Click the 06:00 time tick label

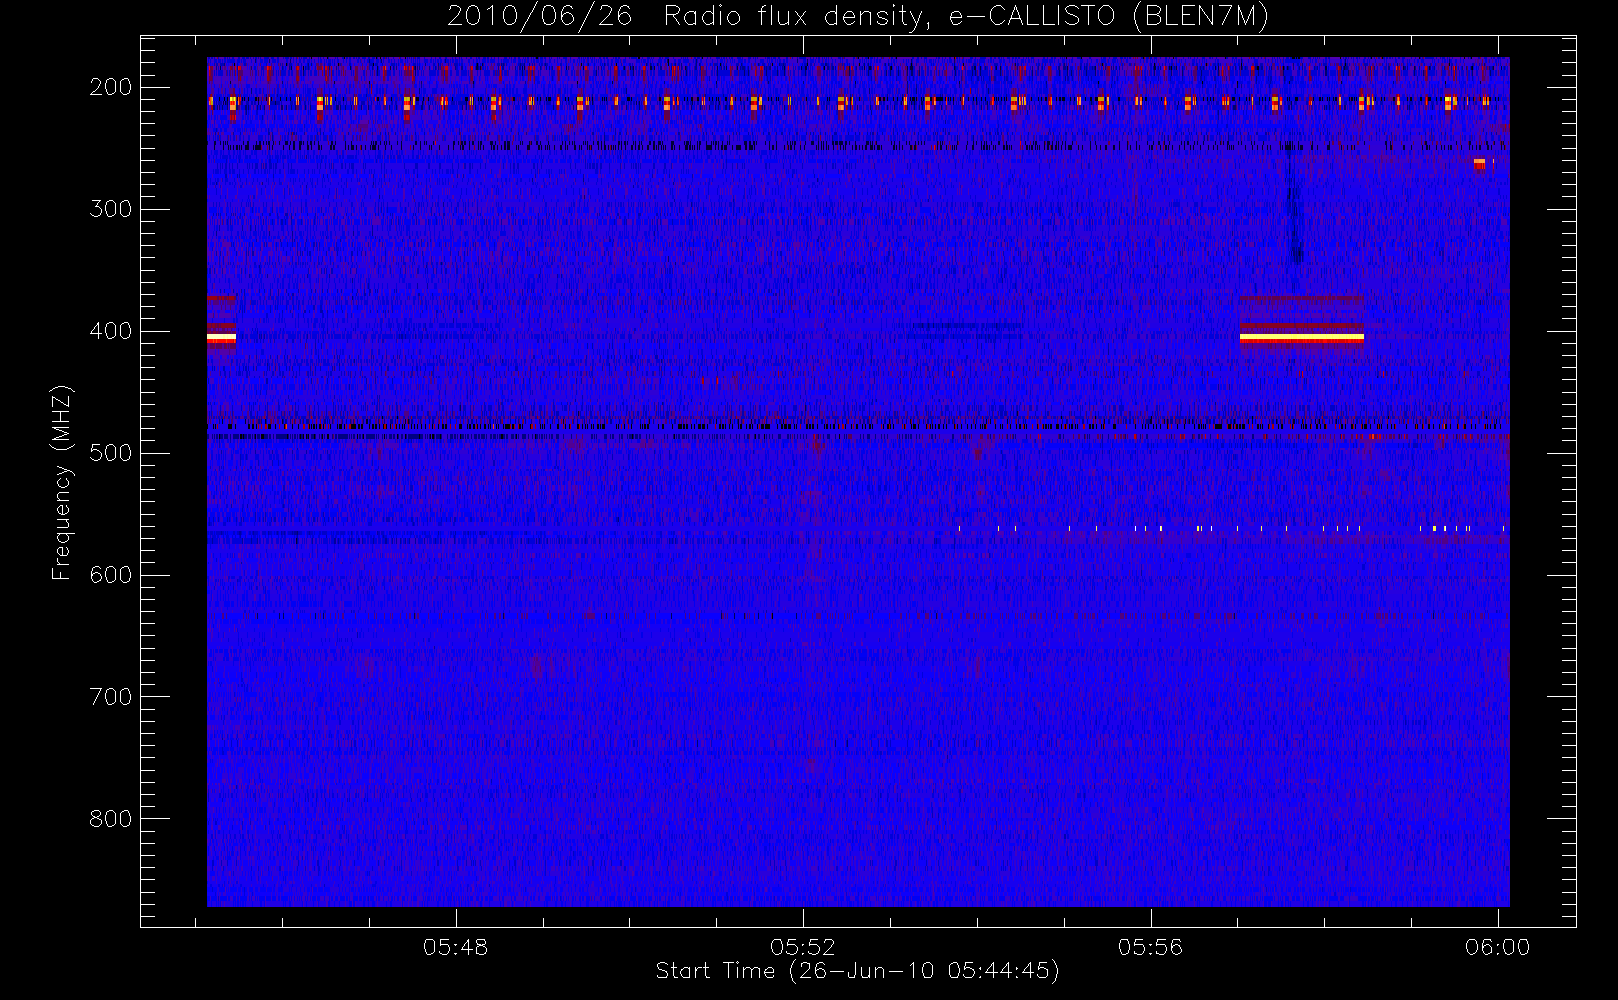click(1497, 947)
